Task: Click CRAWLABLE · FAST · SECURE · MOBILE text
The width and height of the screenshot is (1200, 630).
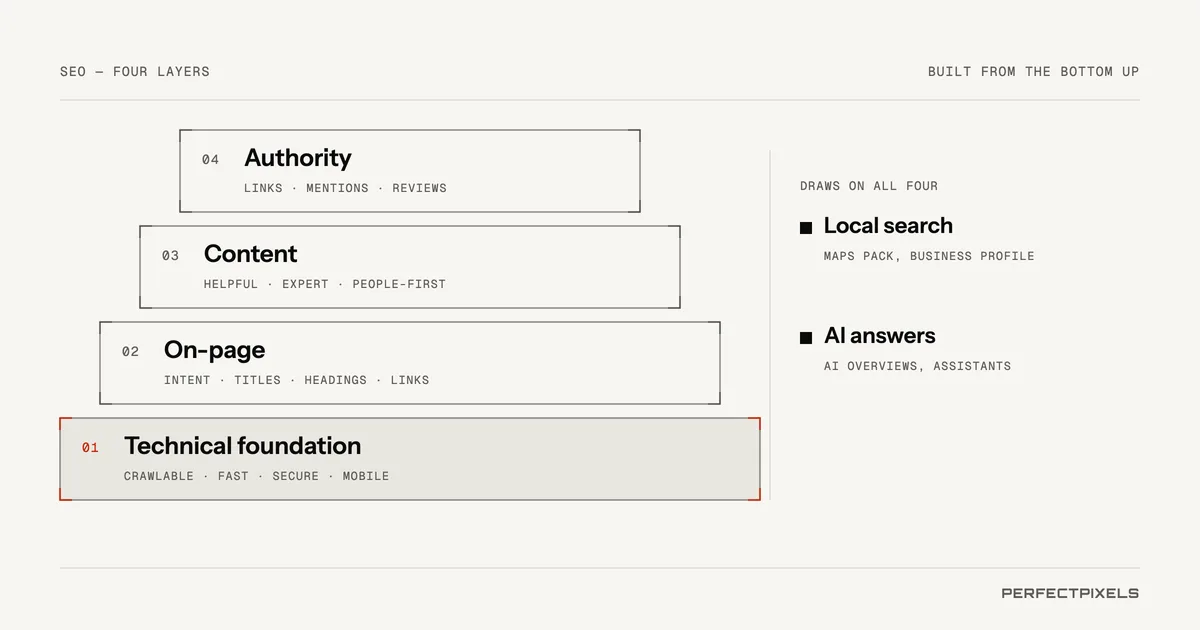Action: click(x=256, y=476)
